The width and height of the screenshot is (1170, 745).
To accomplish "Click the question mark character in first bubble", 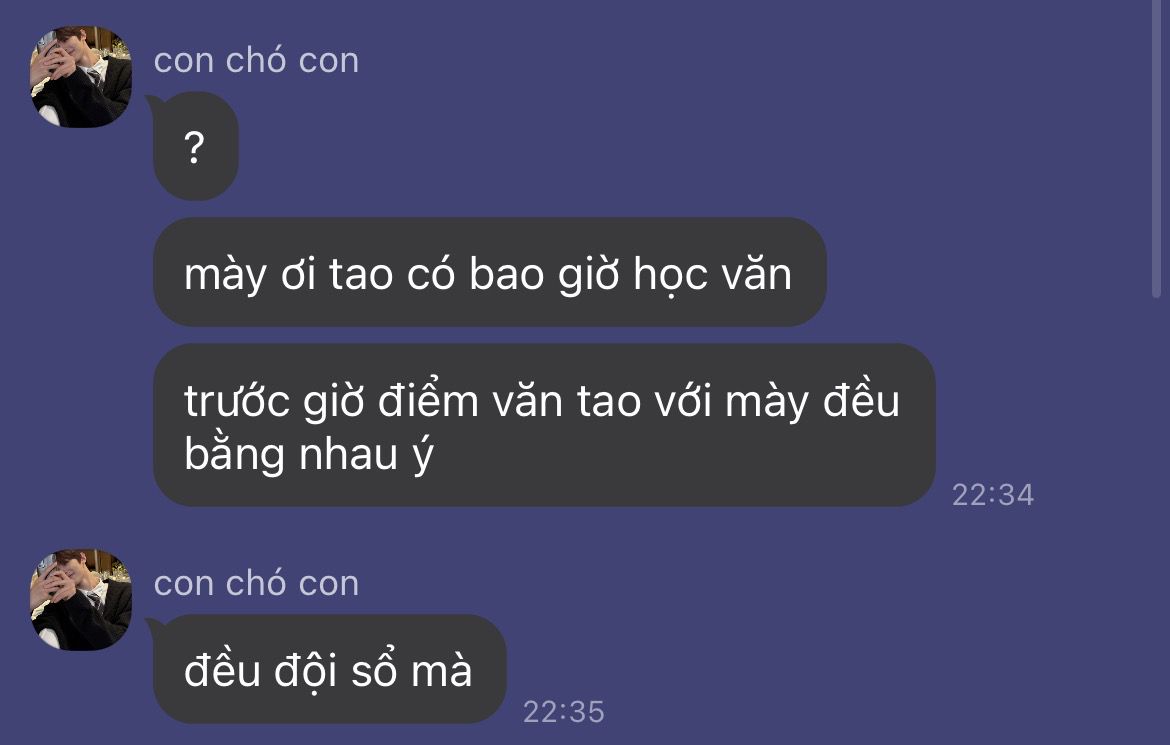I will (194, 148).
